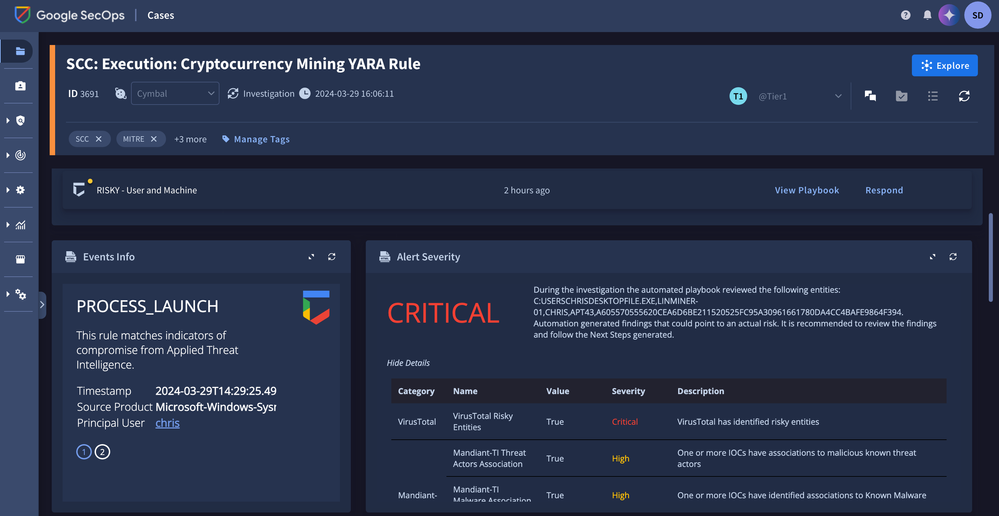Open the help question mark icon

[906, 15]
